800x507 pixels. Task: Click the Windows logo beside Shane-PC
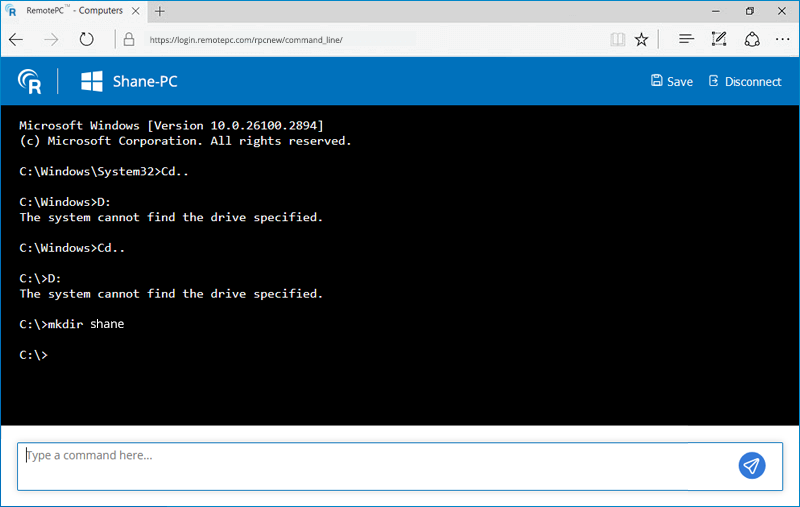[x=92, y=81]
